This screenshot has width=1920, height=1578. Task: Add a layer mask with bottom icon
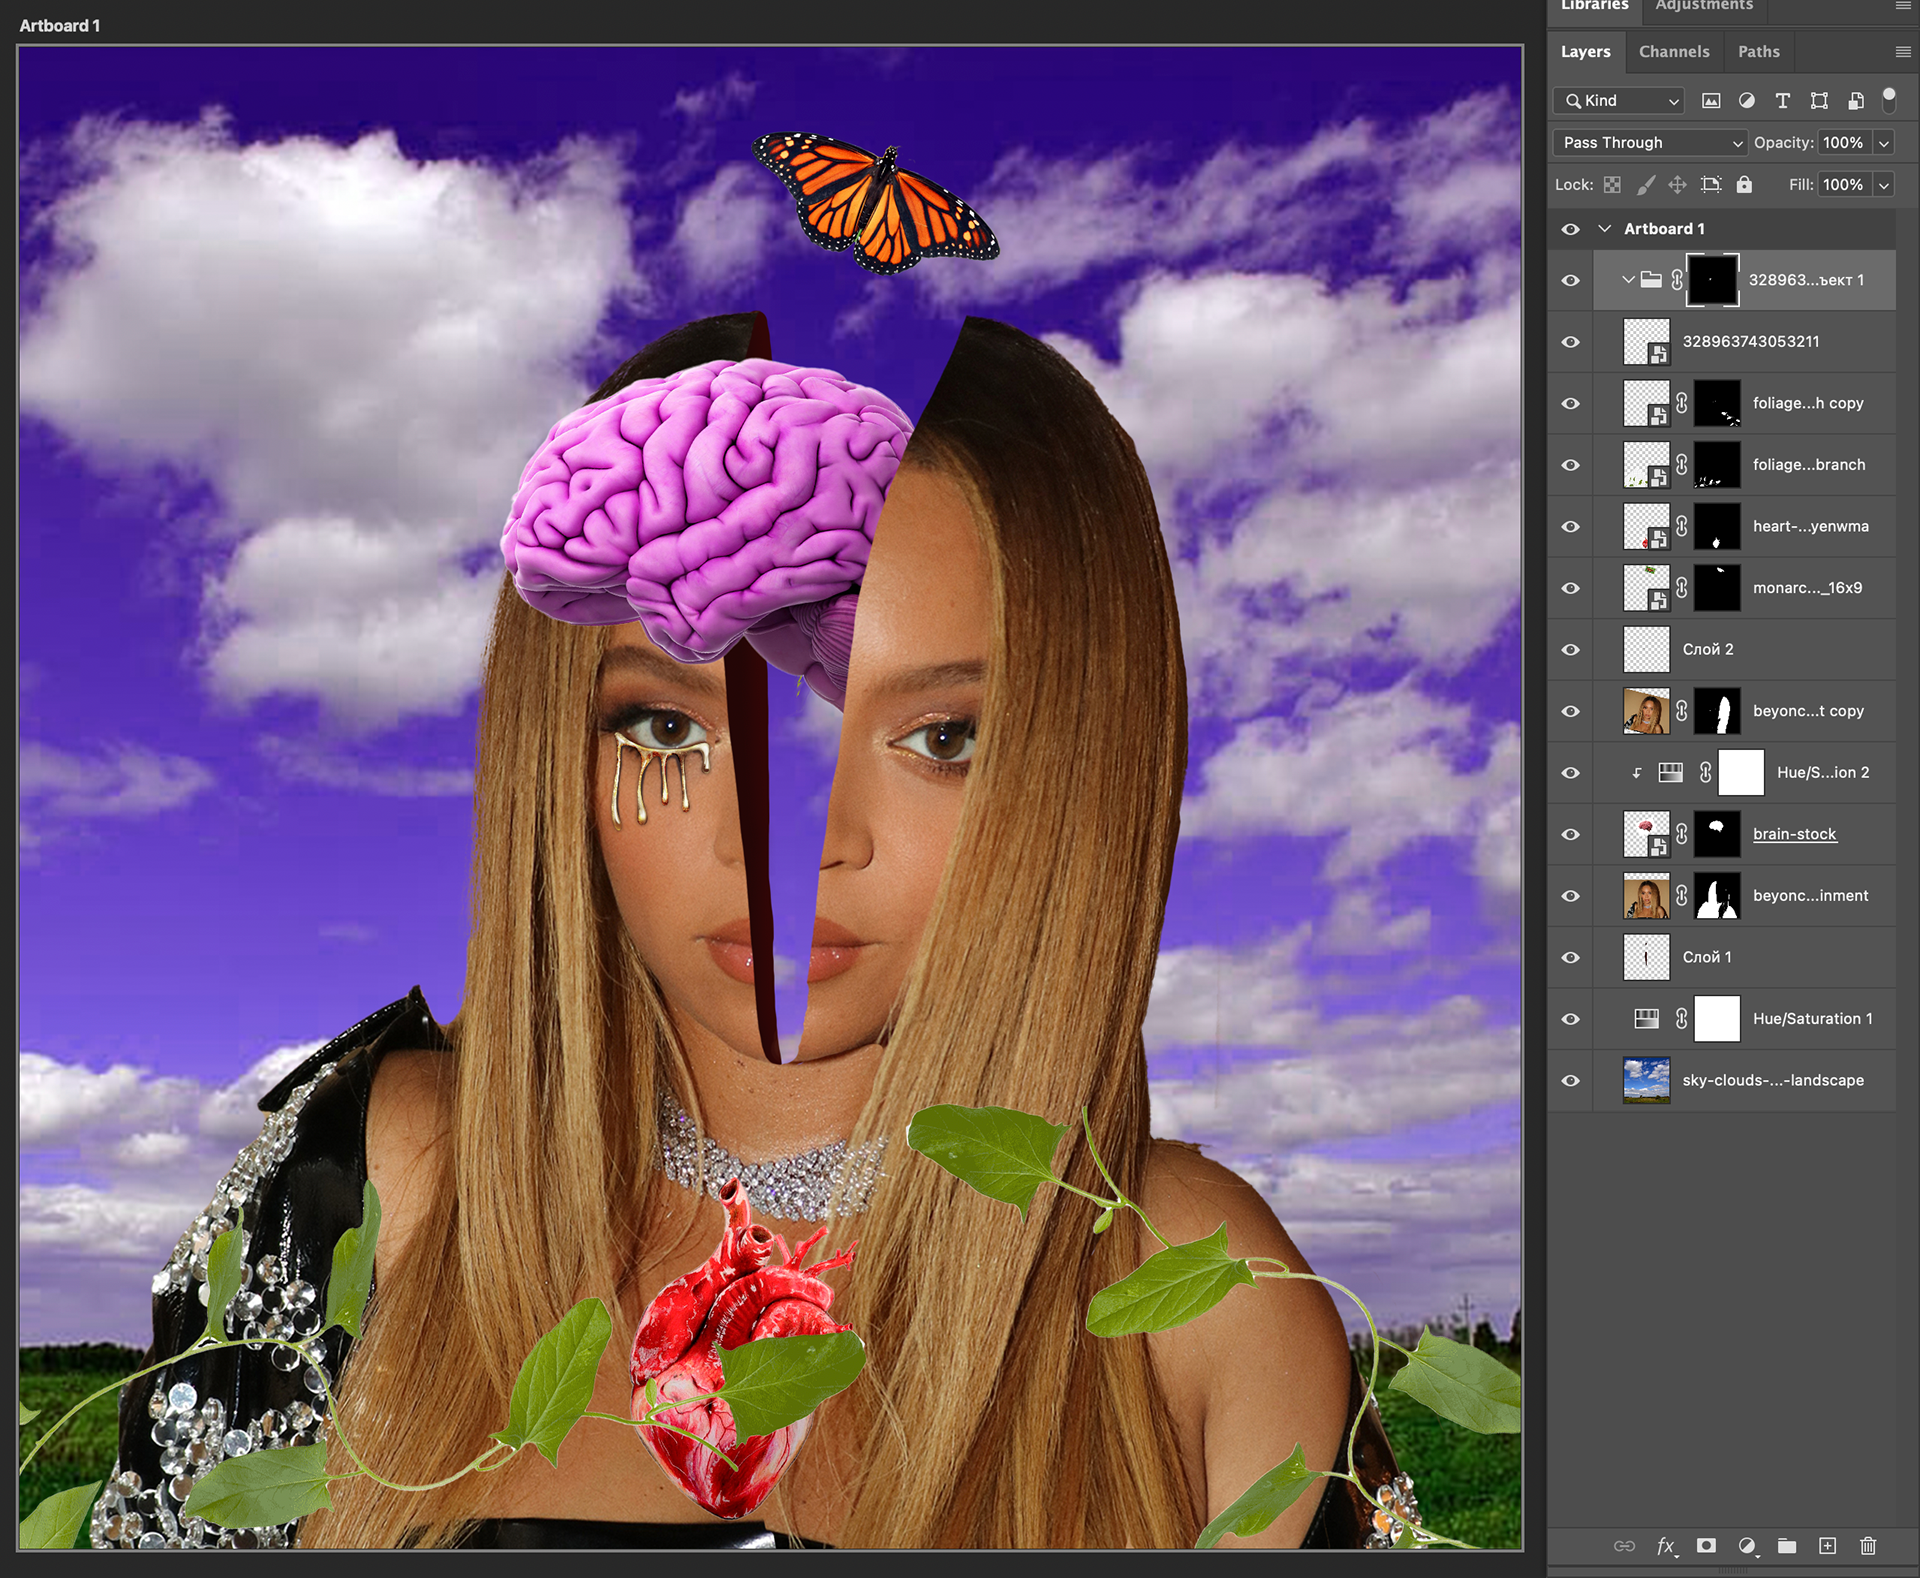pos(1707,1546)
